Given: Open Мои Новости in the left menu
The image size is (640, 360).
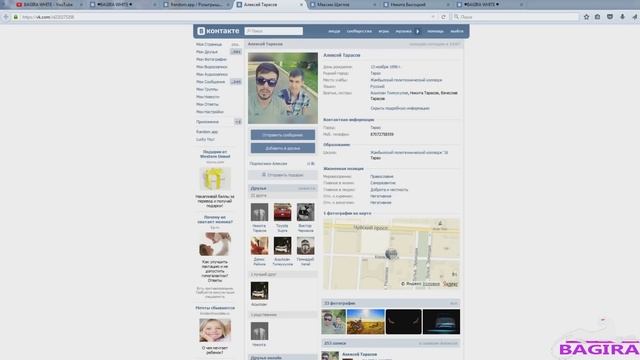Looking at the screenshot, I should pyautogui.click(x=208, y=97).
